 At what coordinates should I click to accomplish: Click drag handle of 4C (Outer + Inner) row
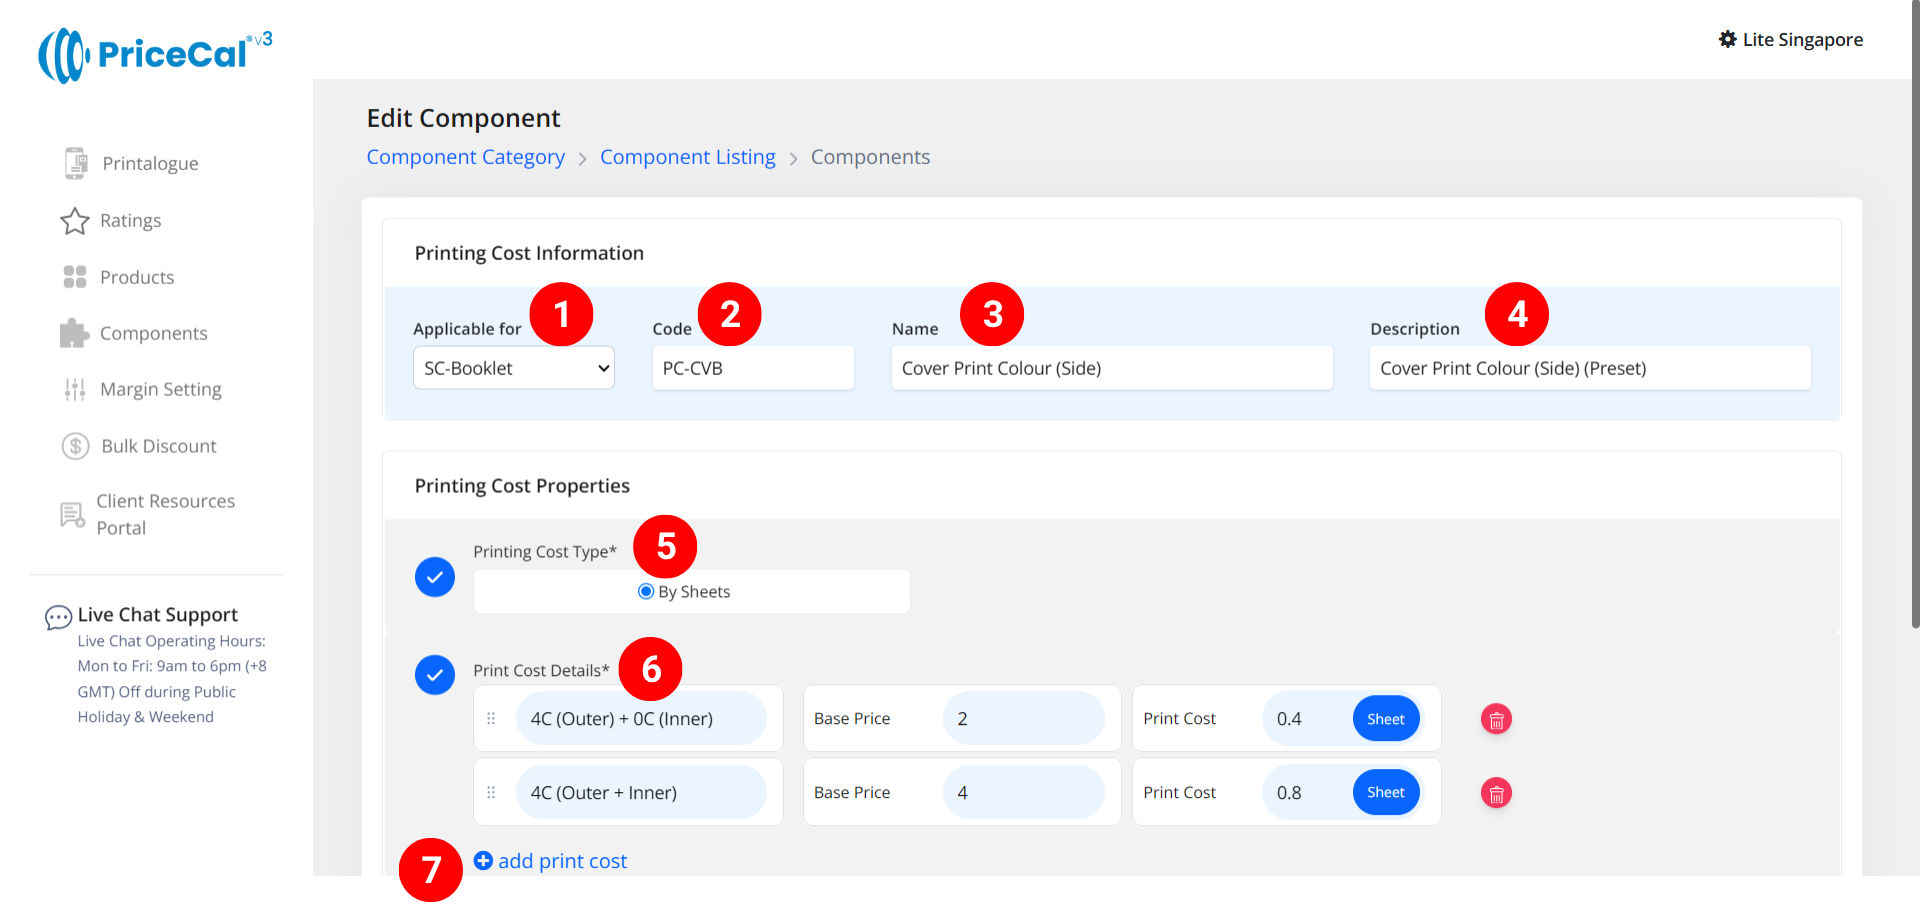click(x=491, y=793)
